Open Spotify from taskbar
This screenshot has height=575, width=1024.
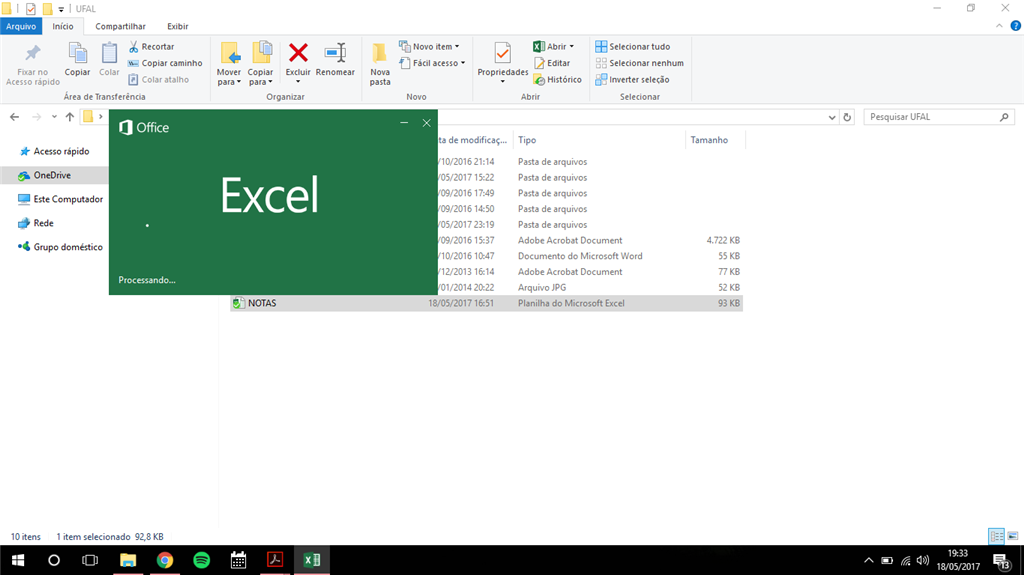(x=201, y=560)
